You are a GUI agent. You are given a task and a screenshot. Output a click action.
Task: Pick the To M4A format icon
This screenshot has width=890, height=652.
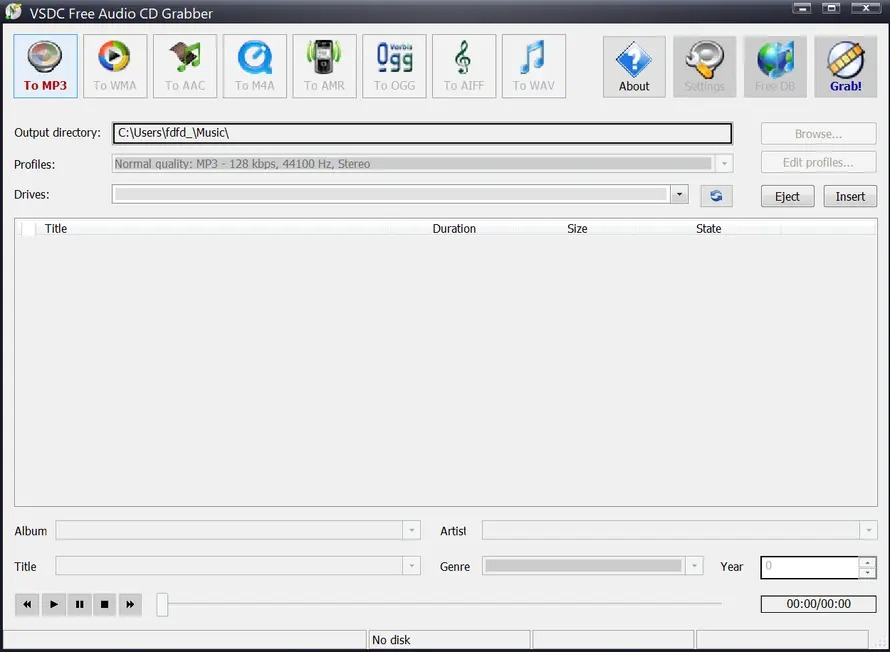255,66
